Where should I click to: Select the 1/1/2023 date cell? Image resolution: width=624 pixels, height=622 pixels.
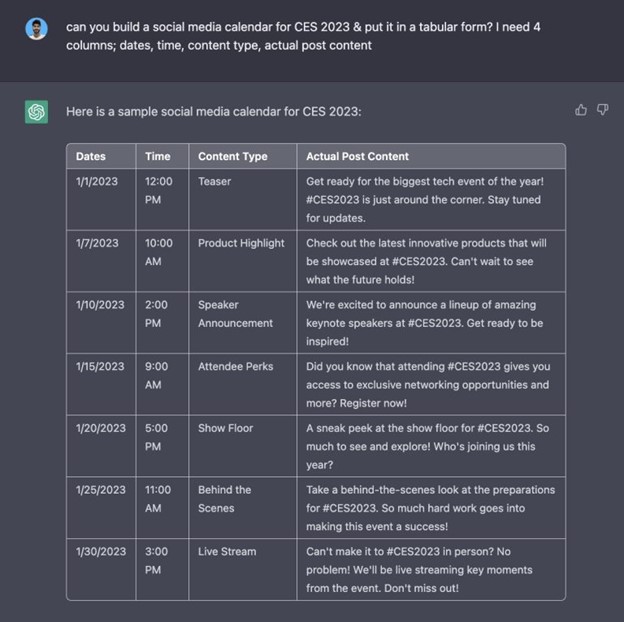click(x=97, y=181)
